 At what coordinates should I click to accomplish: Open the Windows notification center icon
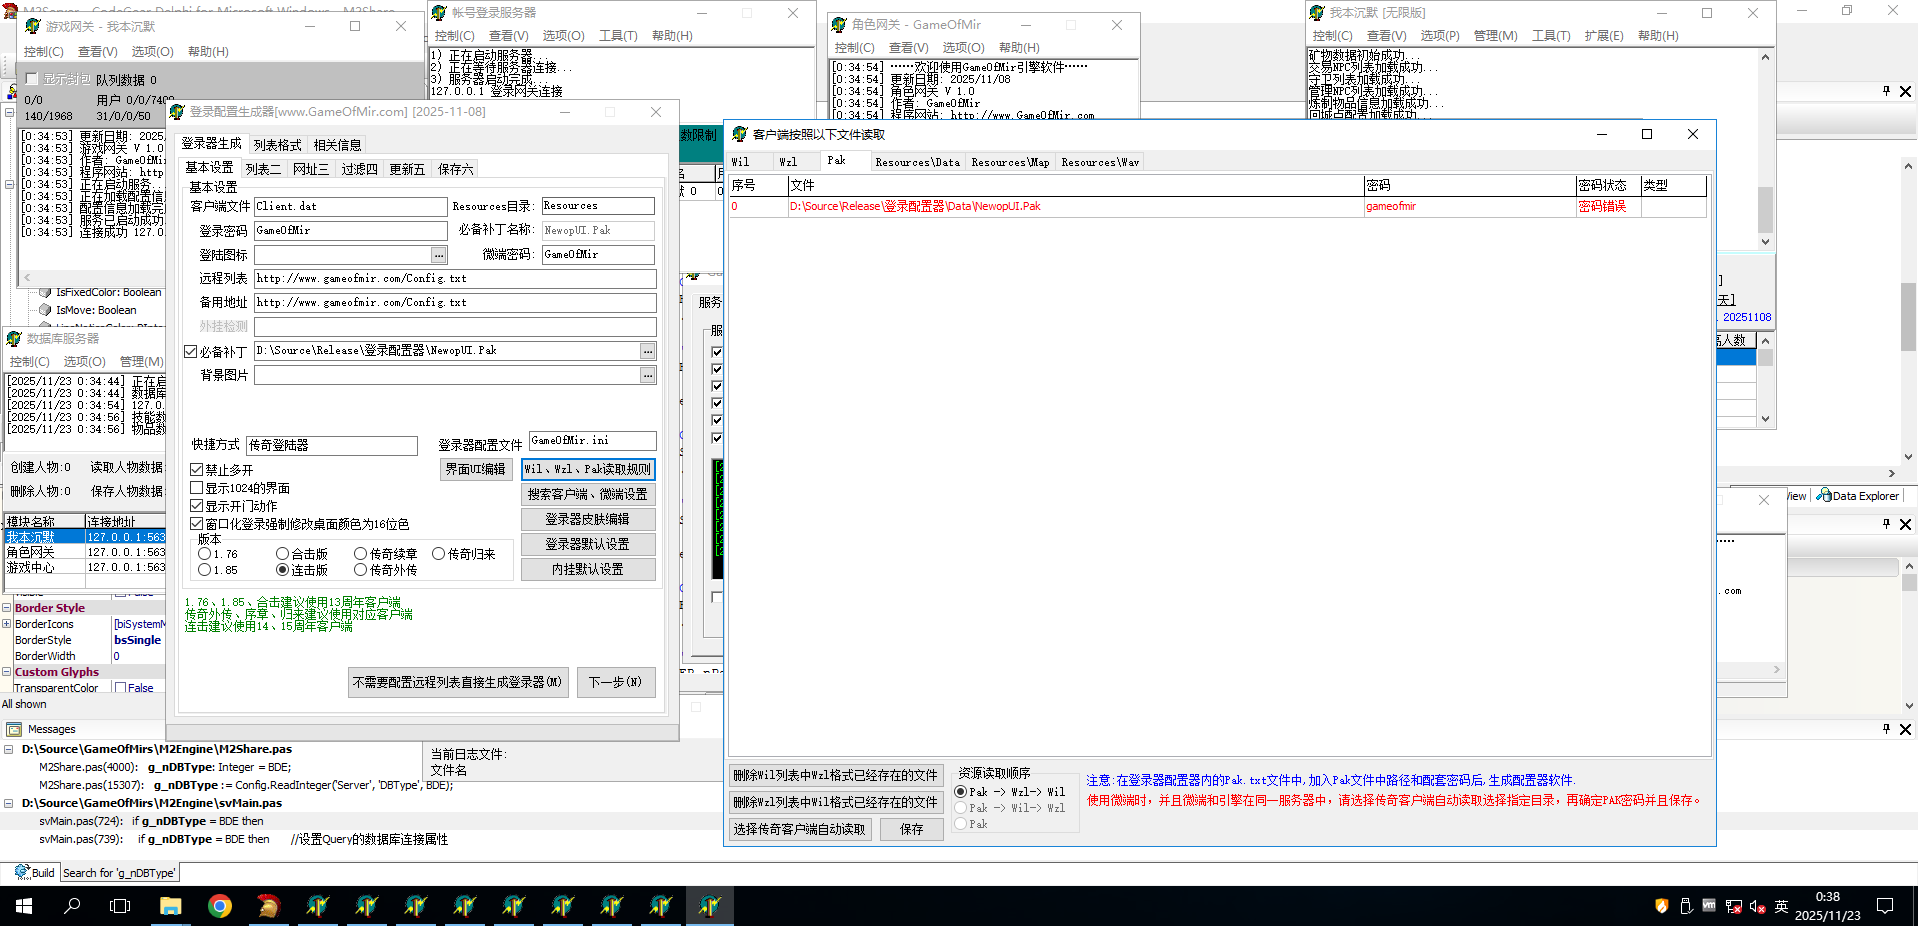point(1885,906)
